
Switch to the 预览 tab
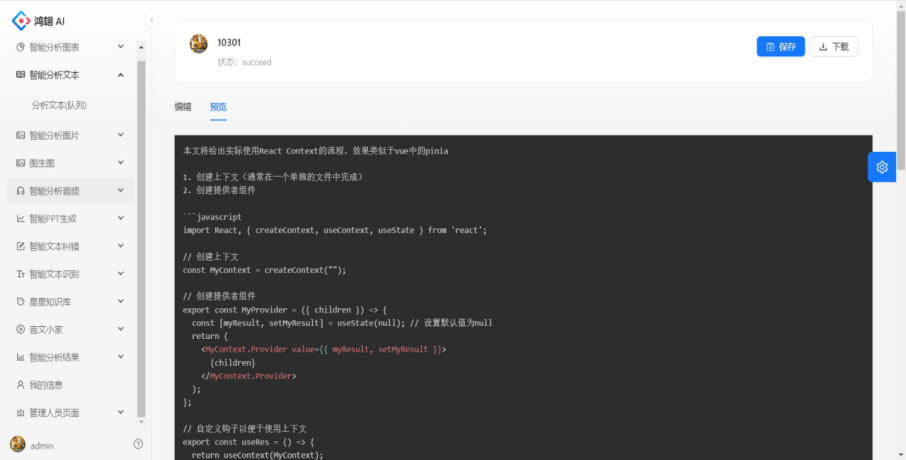click(218, 106)
